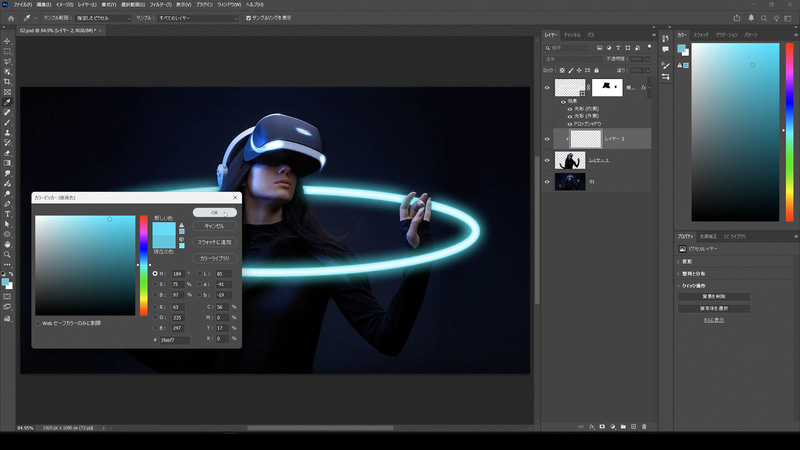Select the Move tool
The height and width of the screenshot is (450, 800).
[7, 41]
